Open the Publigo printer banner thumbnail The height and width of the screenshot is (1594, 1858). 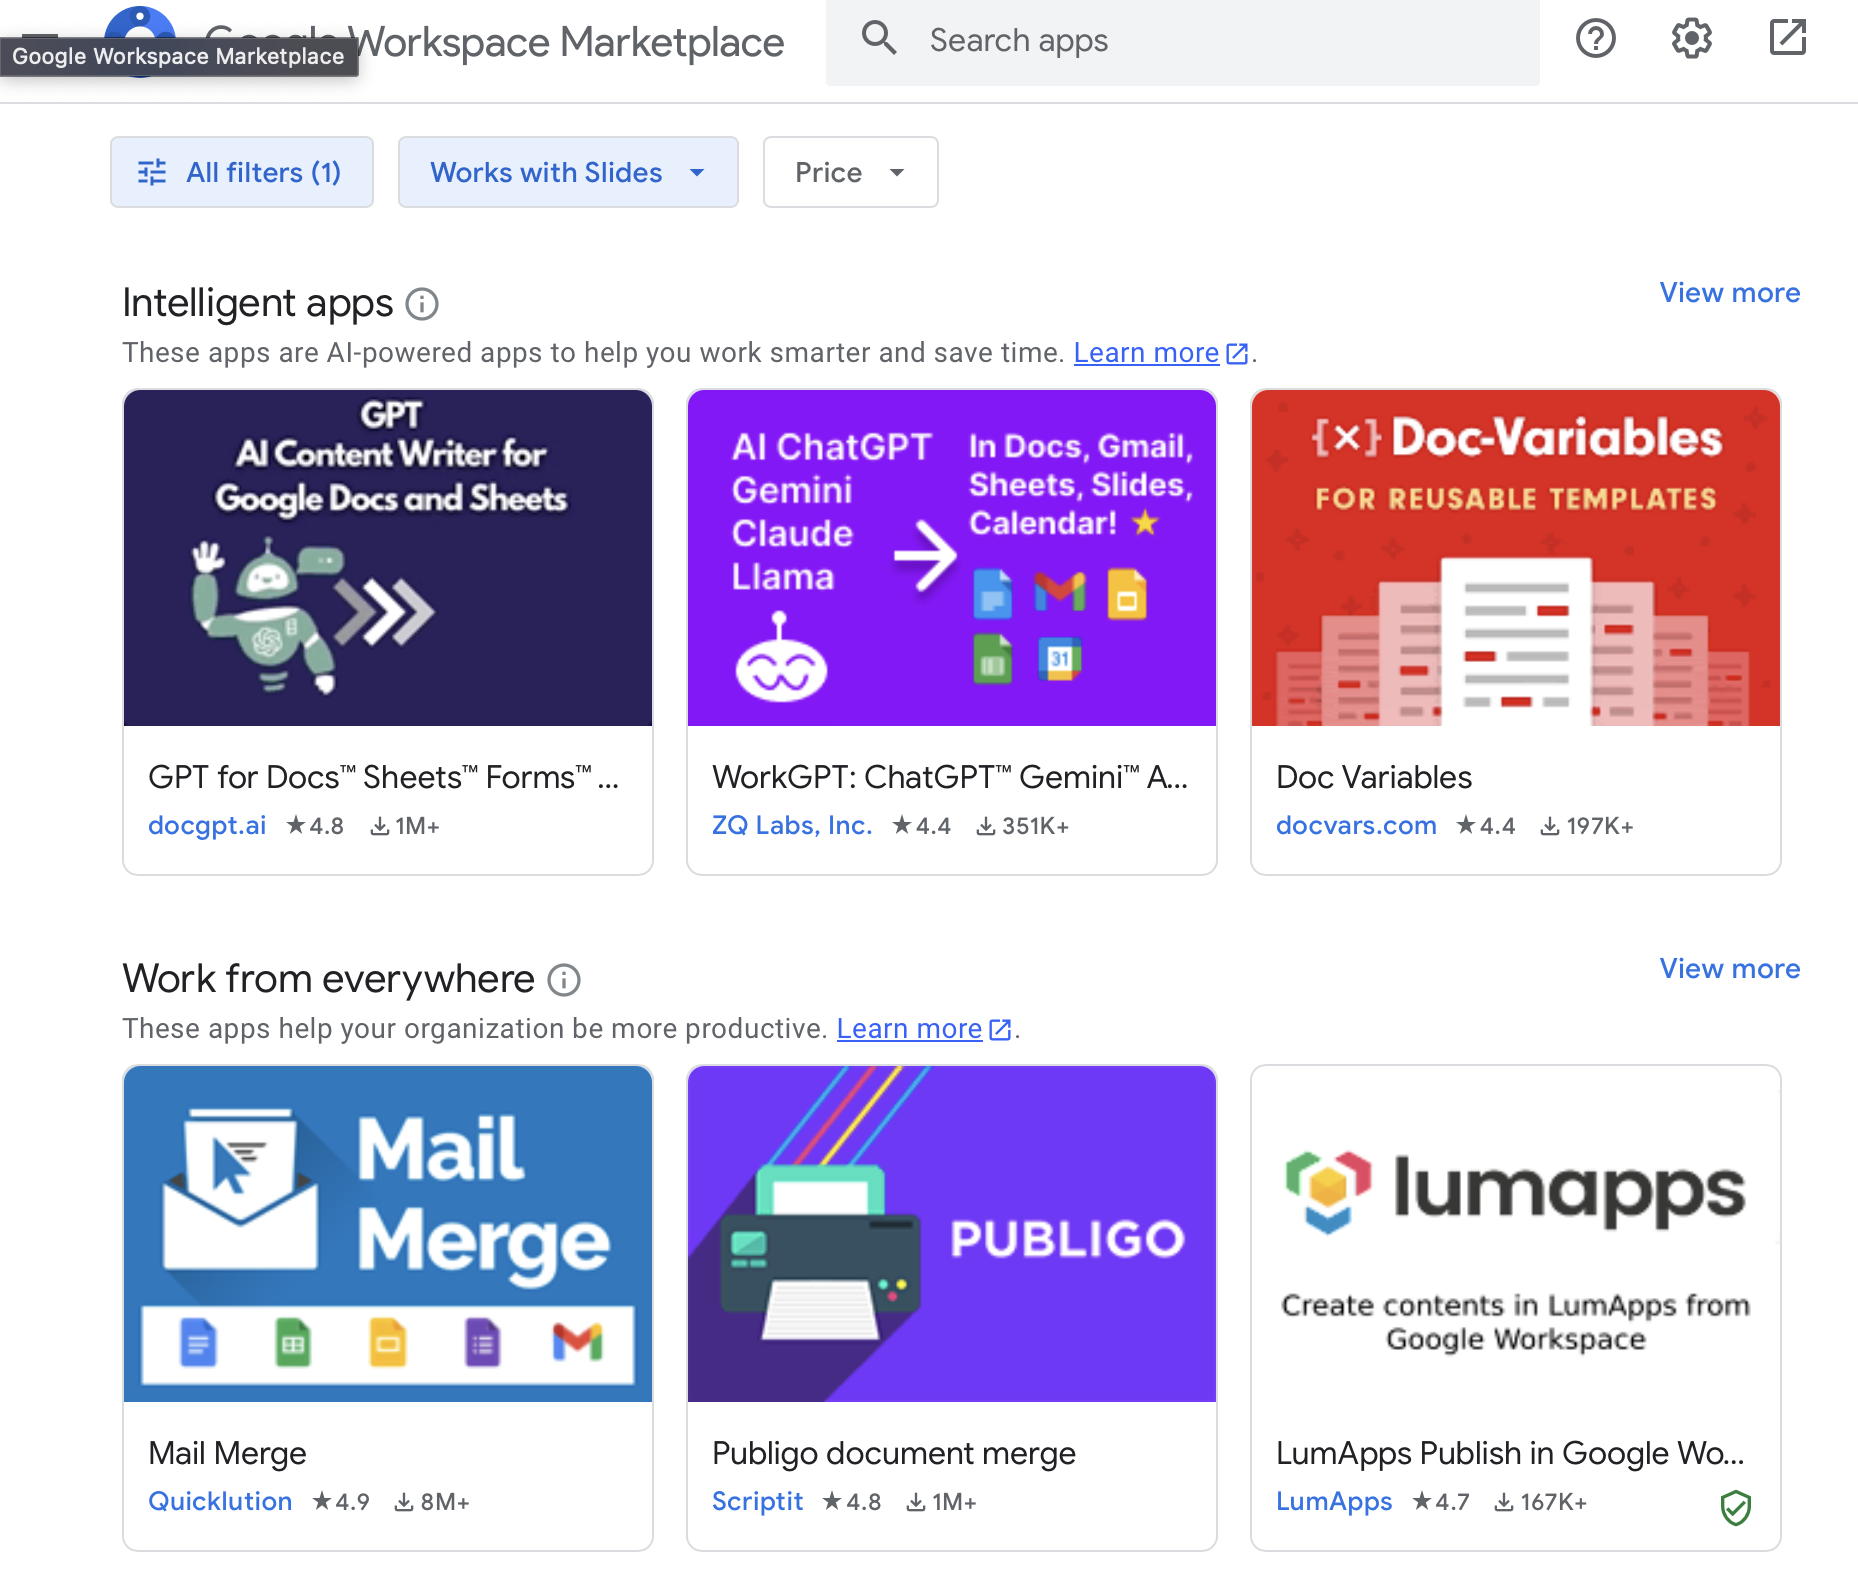[x=952, y=1234]
